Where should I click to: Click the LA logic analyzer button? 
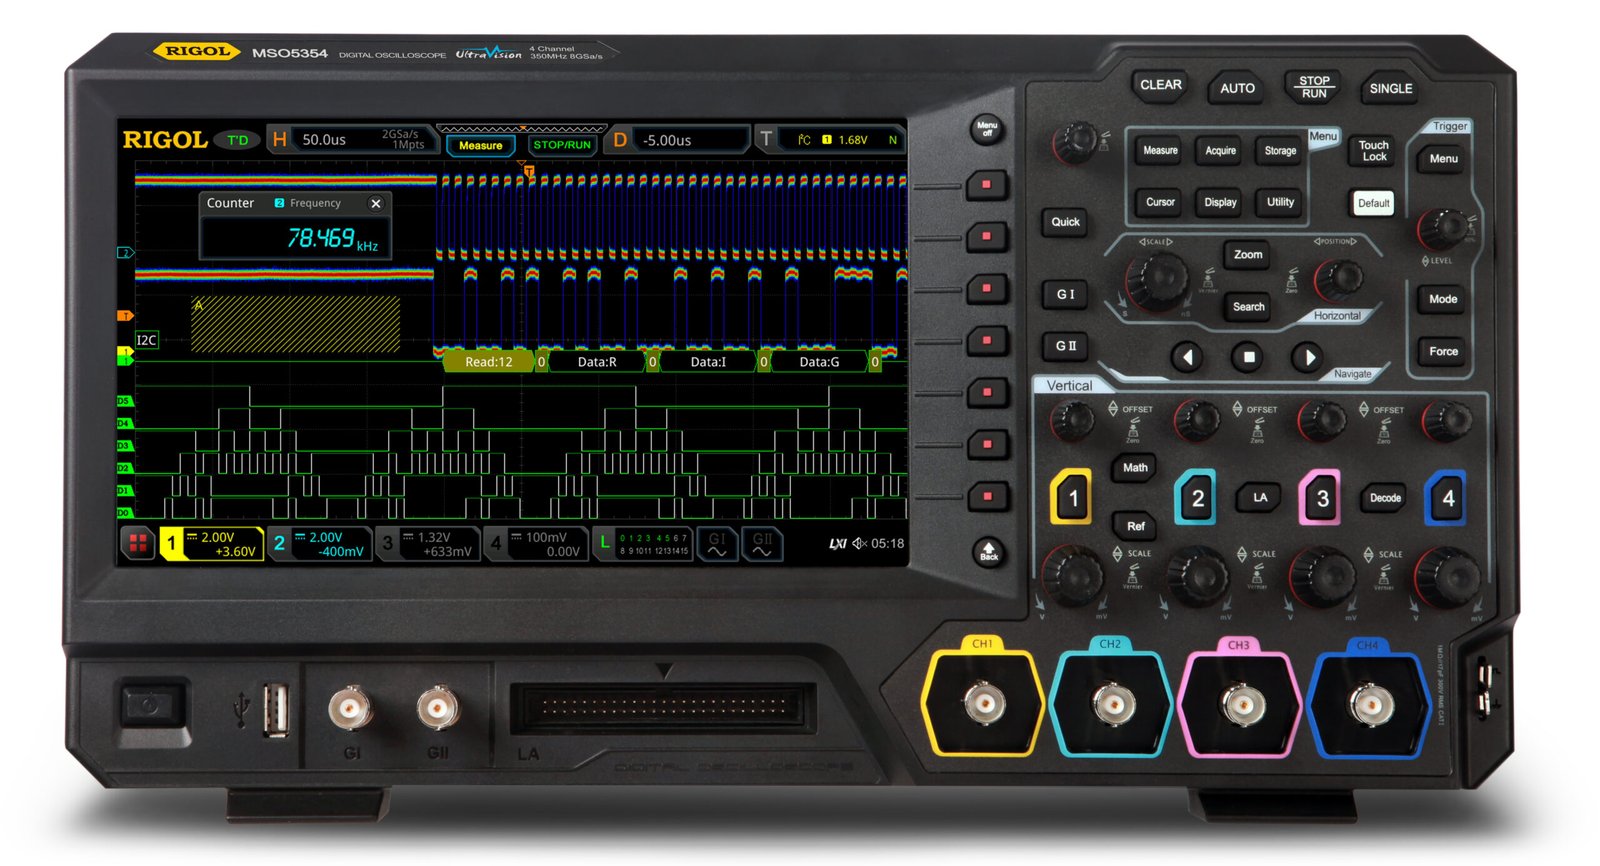pos(1260,498)
